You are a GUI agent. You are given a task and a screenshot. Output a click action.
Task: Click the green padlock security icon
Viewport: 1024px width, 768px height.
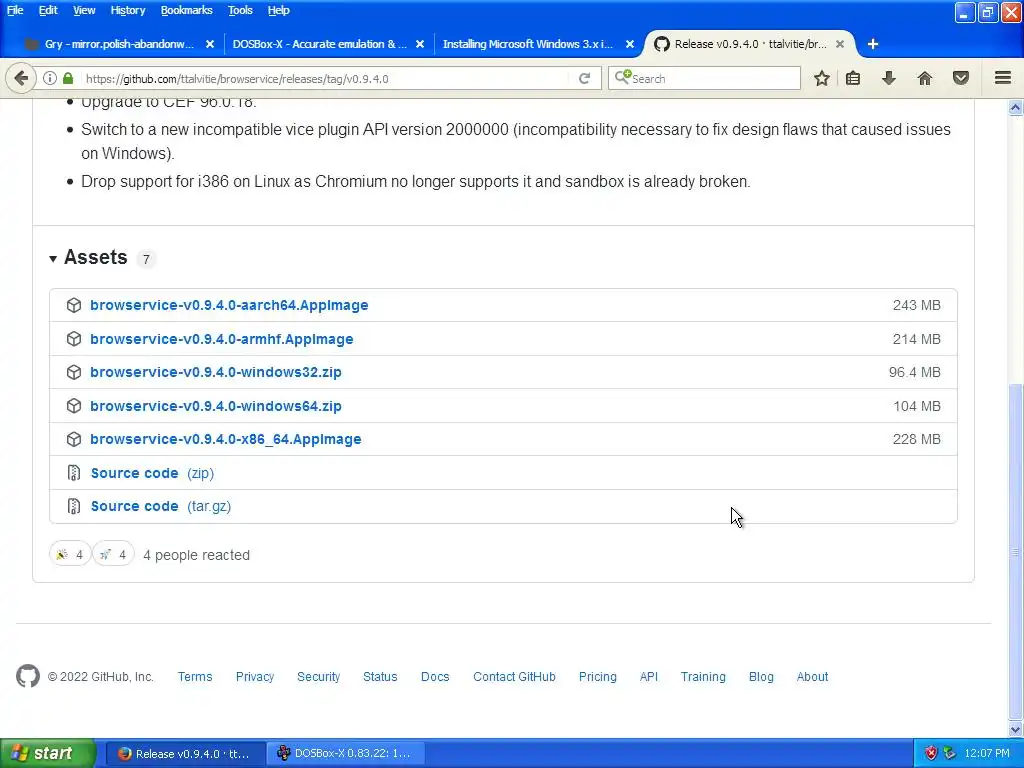pyautogui.click(x=68, y=78)
